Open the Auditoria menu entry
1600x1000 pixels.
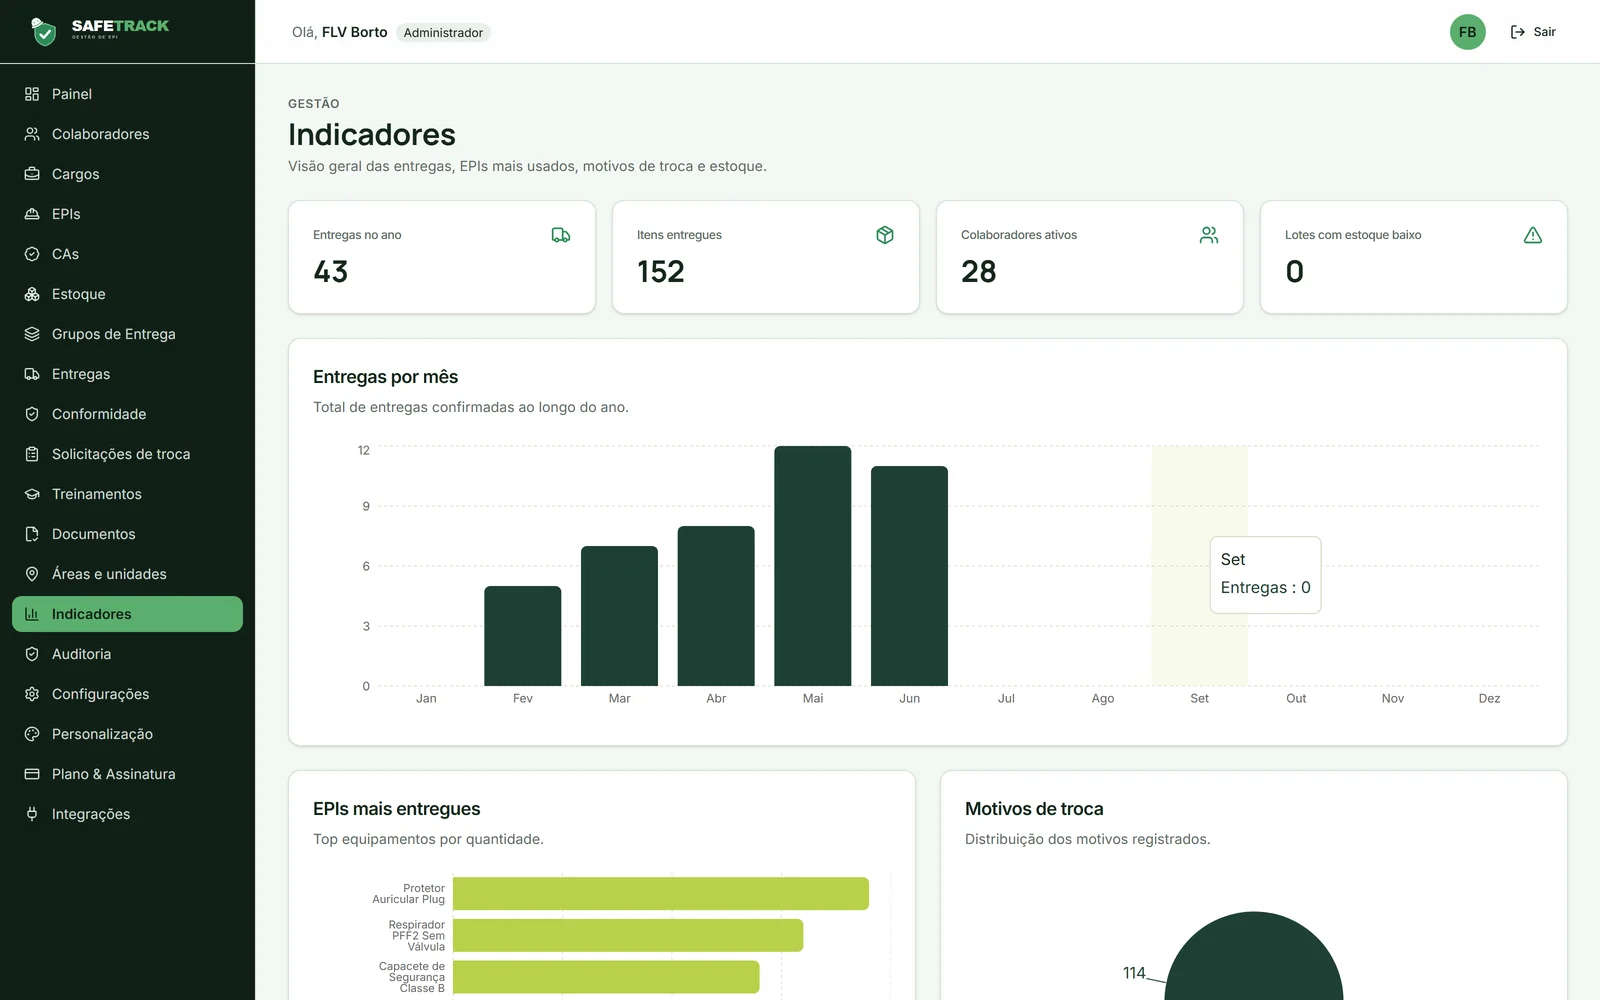click(127, 654)
